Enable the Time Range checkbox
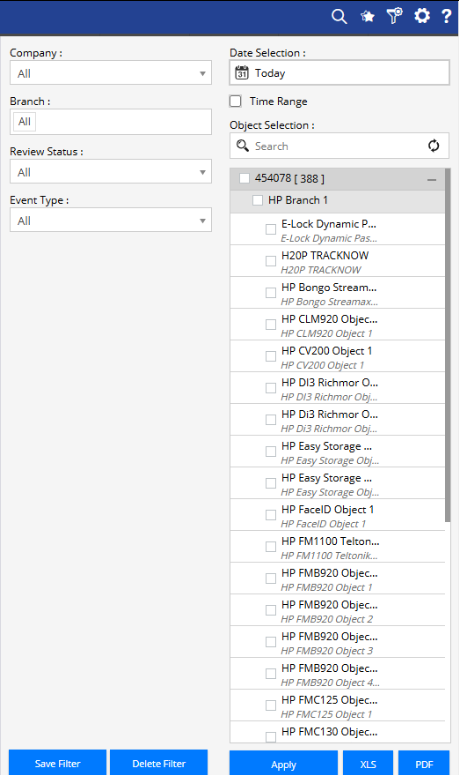This screenshot has width=459, height=775. click(236, 101)
